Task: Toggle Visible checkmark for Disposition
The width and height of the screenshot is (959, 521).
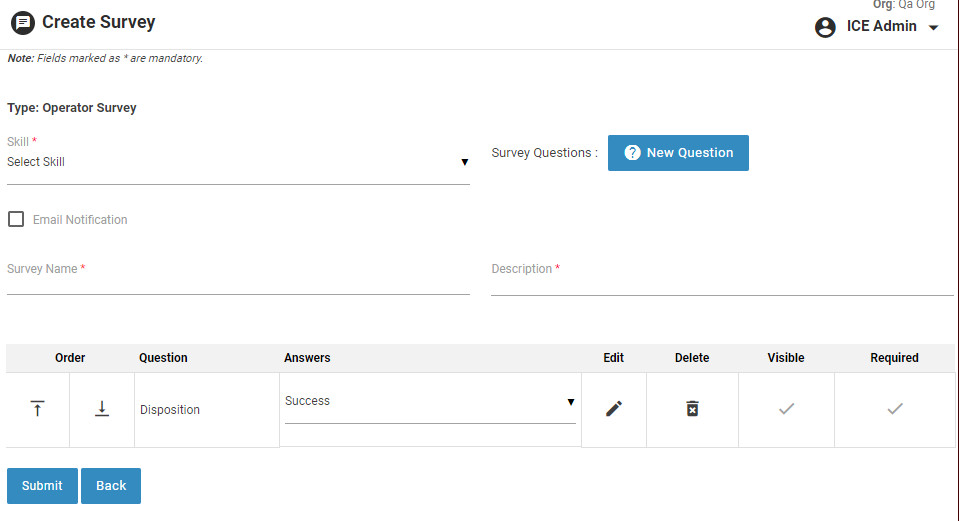Action: [786, 409]
